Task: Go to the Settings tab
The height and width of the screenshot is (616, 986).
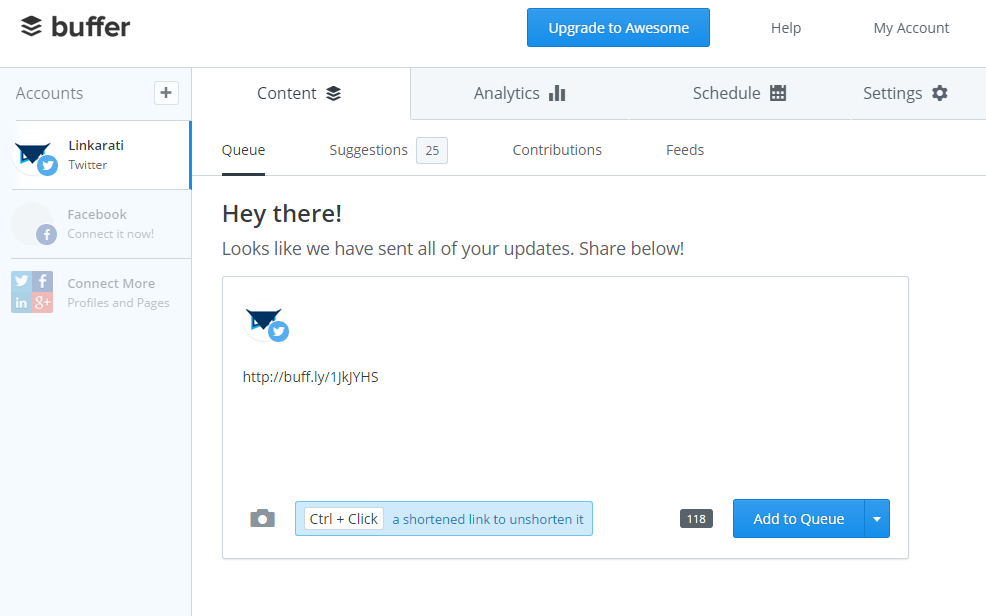Action: tap(904, 93)
